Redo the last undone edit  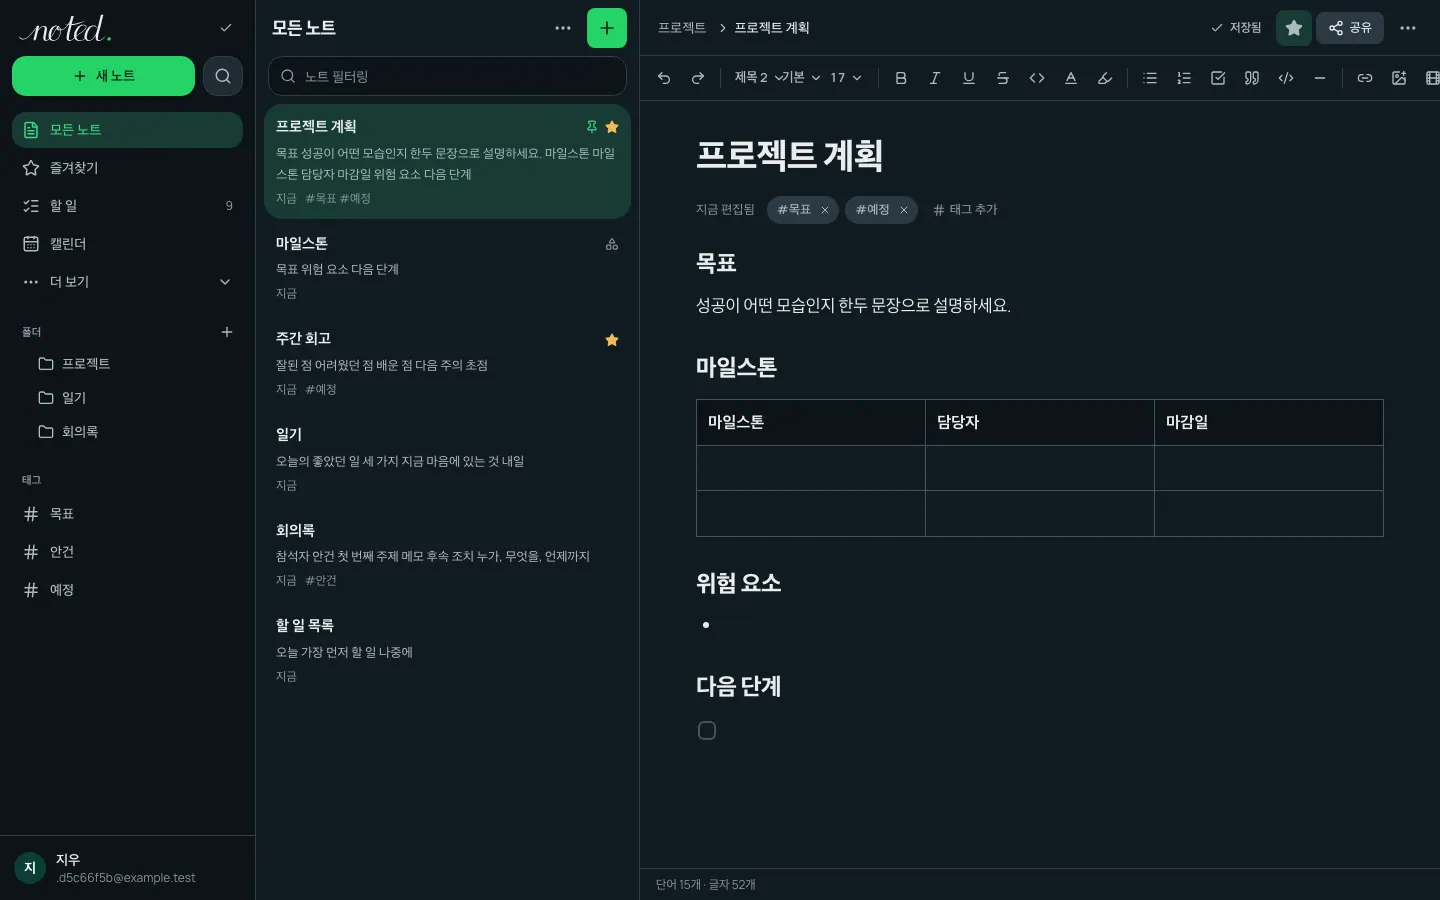point(698,78)
